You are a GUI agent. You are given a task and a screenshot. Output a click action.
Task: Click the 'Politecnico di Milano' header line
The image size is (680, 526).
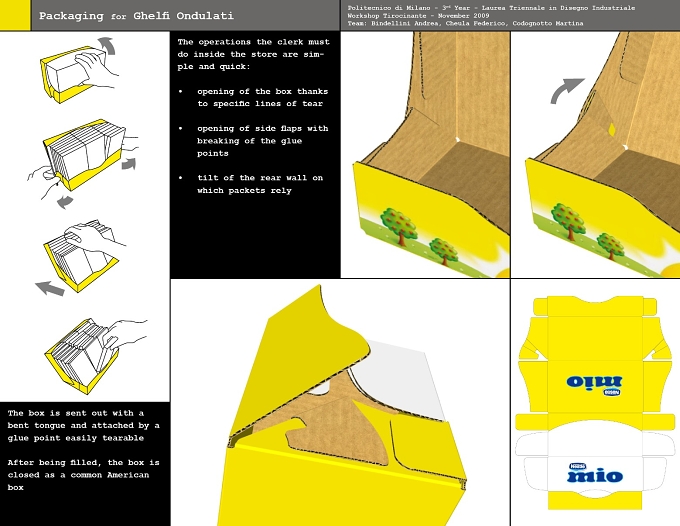(x=491, y=8)
